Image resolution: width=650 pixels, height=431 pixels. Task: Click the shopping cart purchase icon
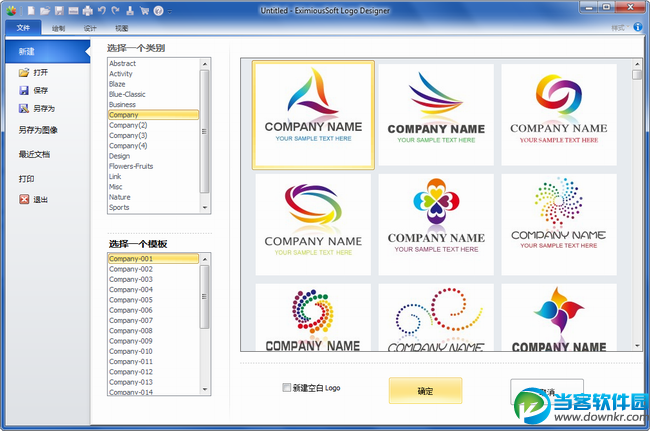coord(144,11)
